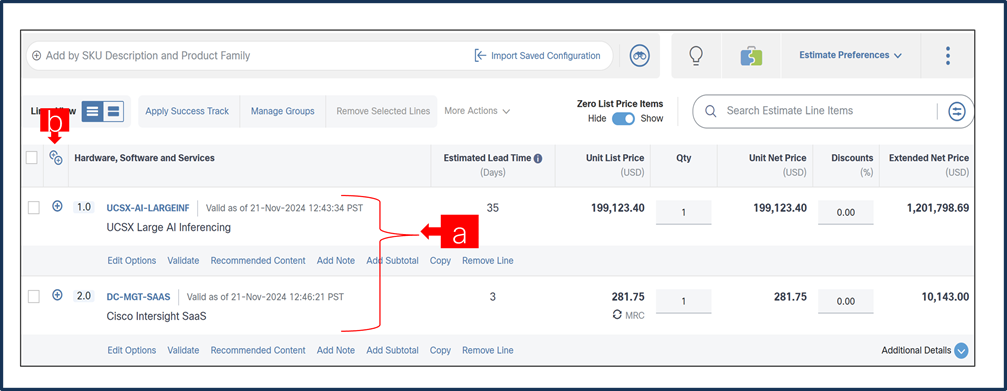Select the expanded line view icon

[x=113, y=111]
